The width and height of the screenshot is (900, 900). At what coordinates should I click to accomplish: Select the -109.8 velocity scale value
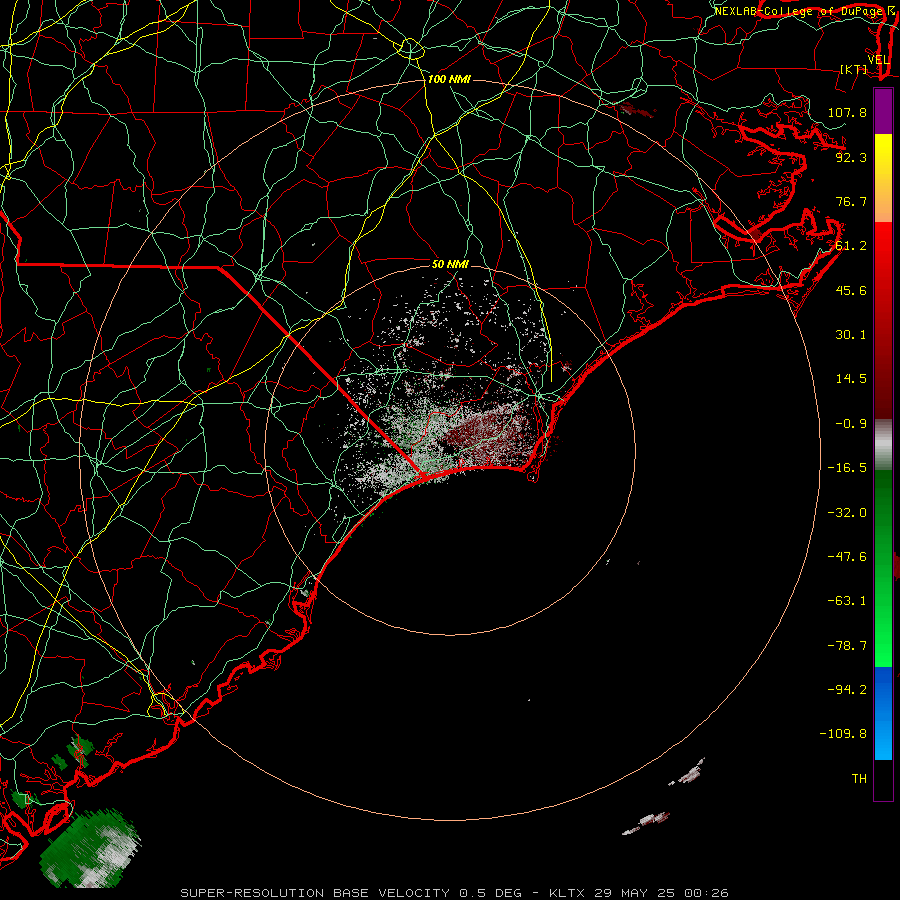click(x=843, y=734)
